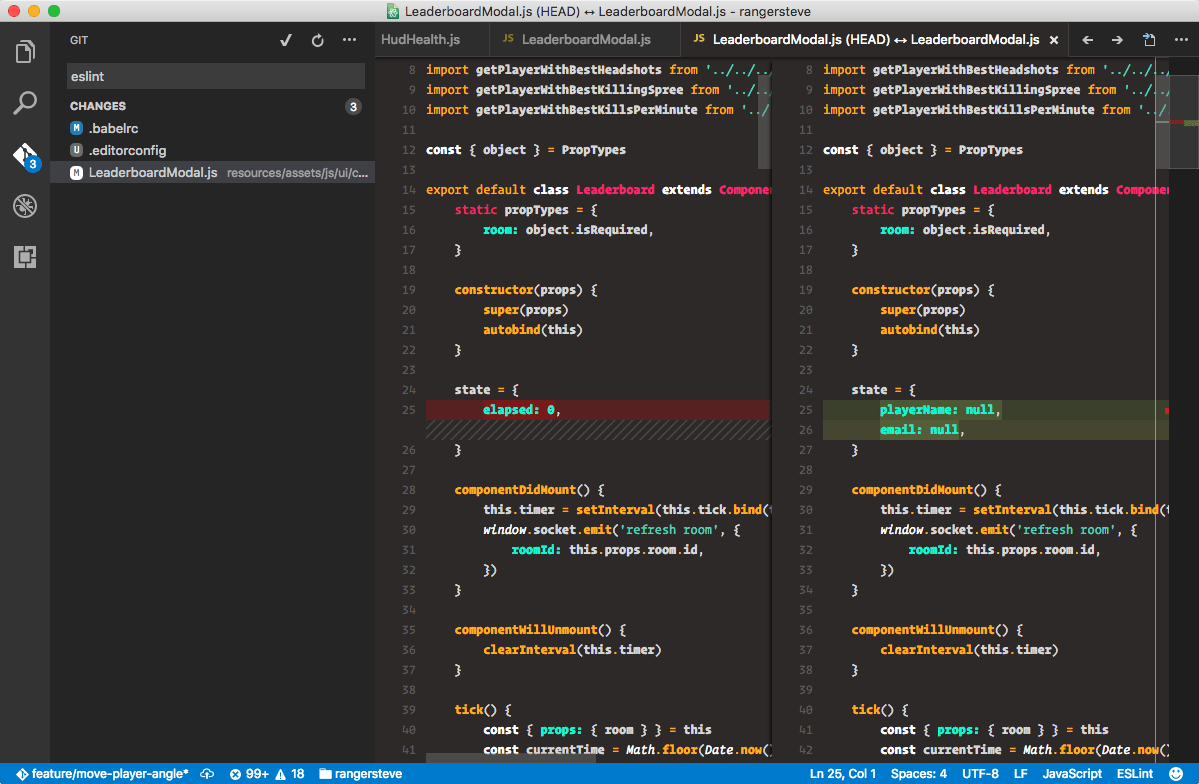Toggle inline diff view via More Actions ellipsis
The image size is (1199, 784).
tap(1183, 40)
